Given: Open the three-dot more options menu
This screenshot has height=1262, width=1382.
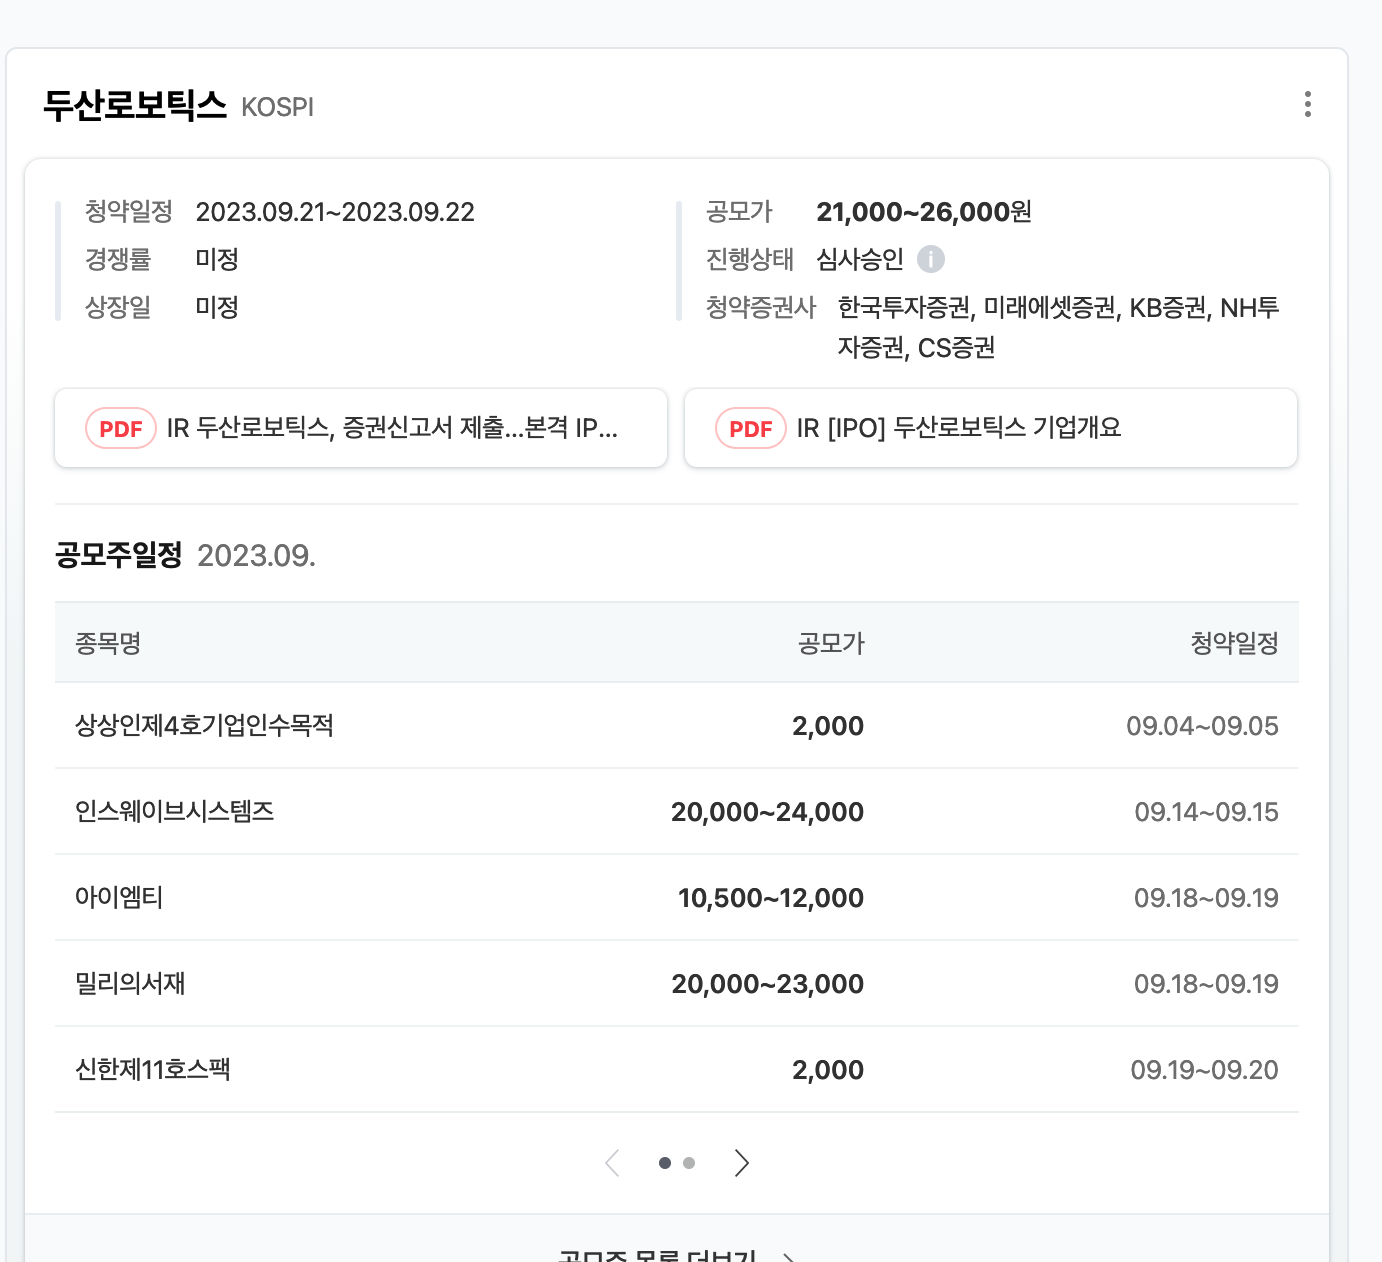Looking at the screenshot, I should 1307,104.
